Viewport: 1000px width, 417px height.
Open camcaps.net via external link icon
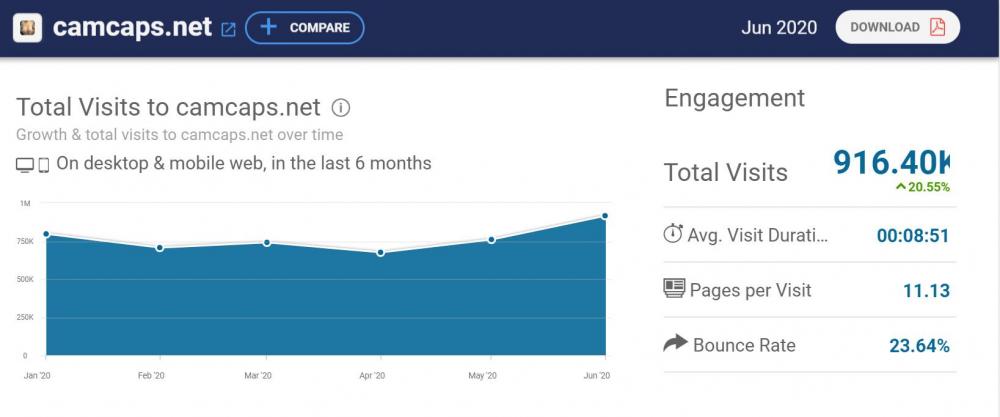(x=228, y=29)
